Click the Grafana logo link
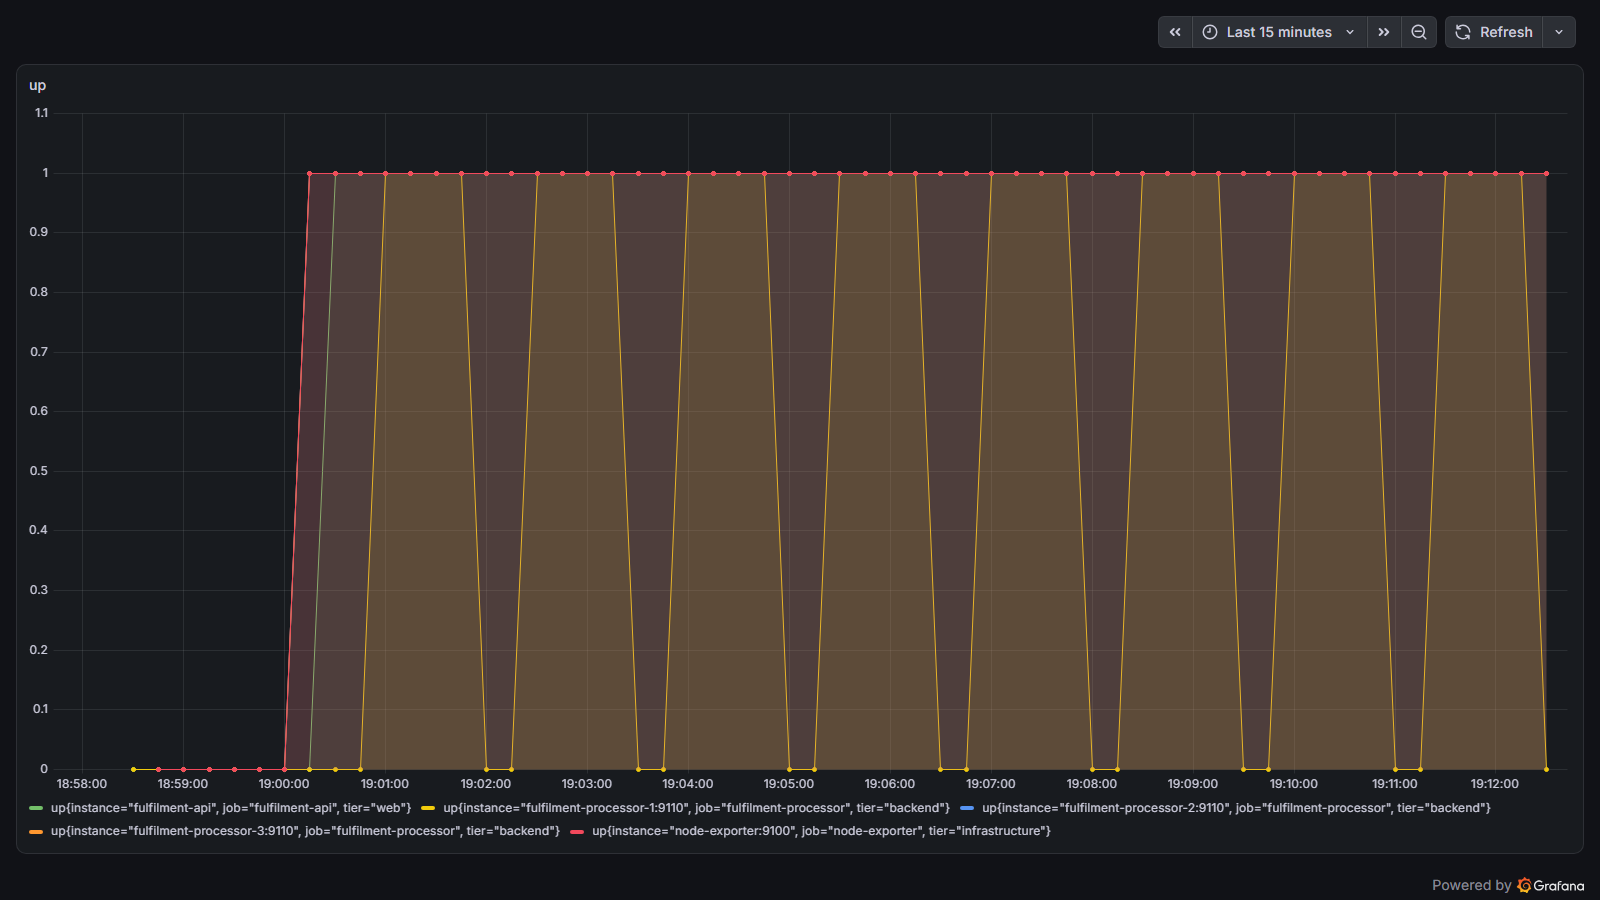Viewport: 1600px width, 900px height. (1551, 885)
